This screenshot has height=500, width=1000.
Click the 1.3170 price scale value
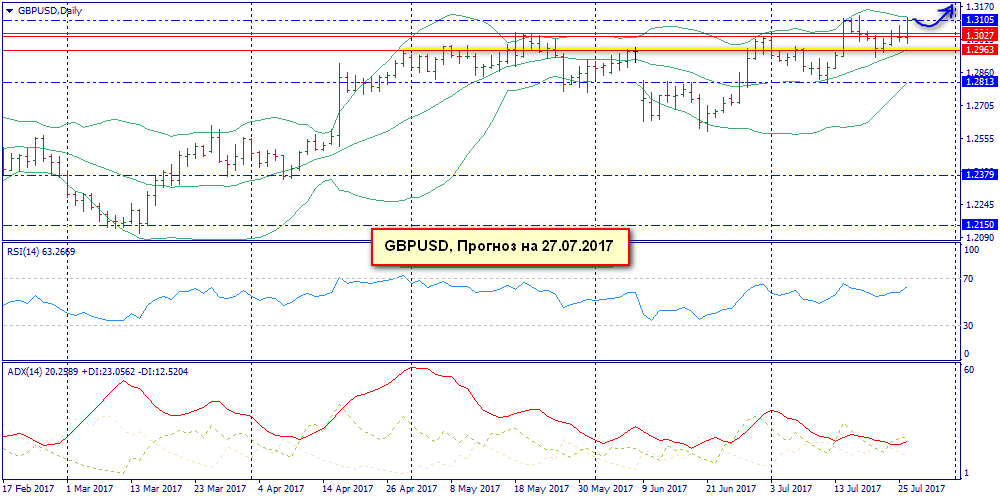pos(978,7)
